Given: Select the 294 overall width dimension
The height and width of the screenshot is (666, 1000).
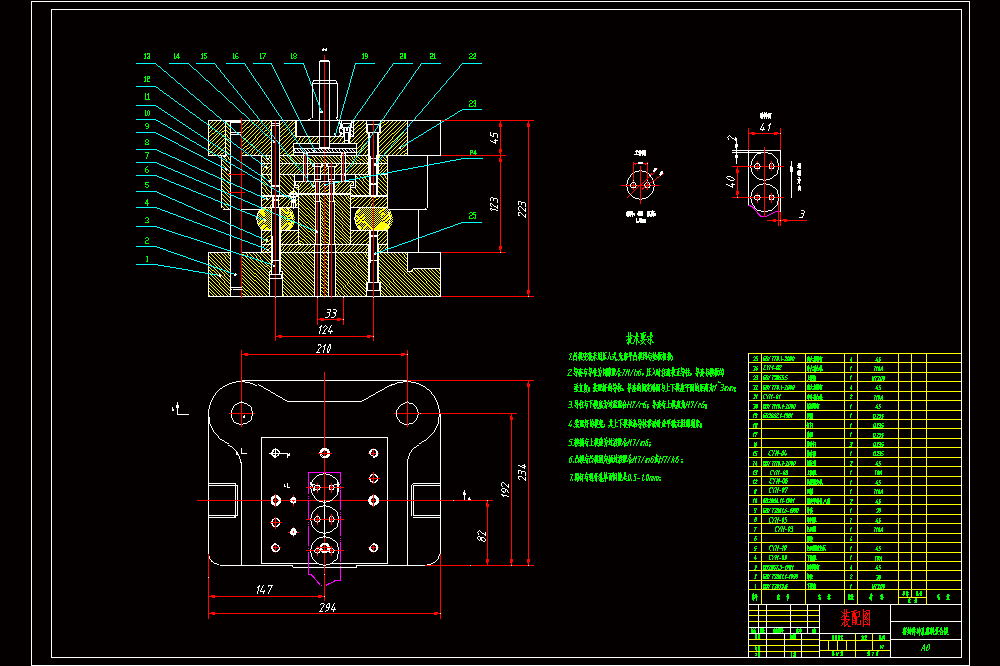Looking at the screenshot, I should pyautogui.click(x=327, y=607).
